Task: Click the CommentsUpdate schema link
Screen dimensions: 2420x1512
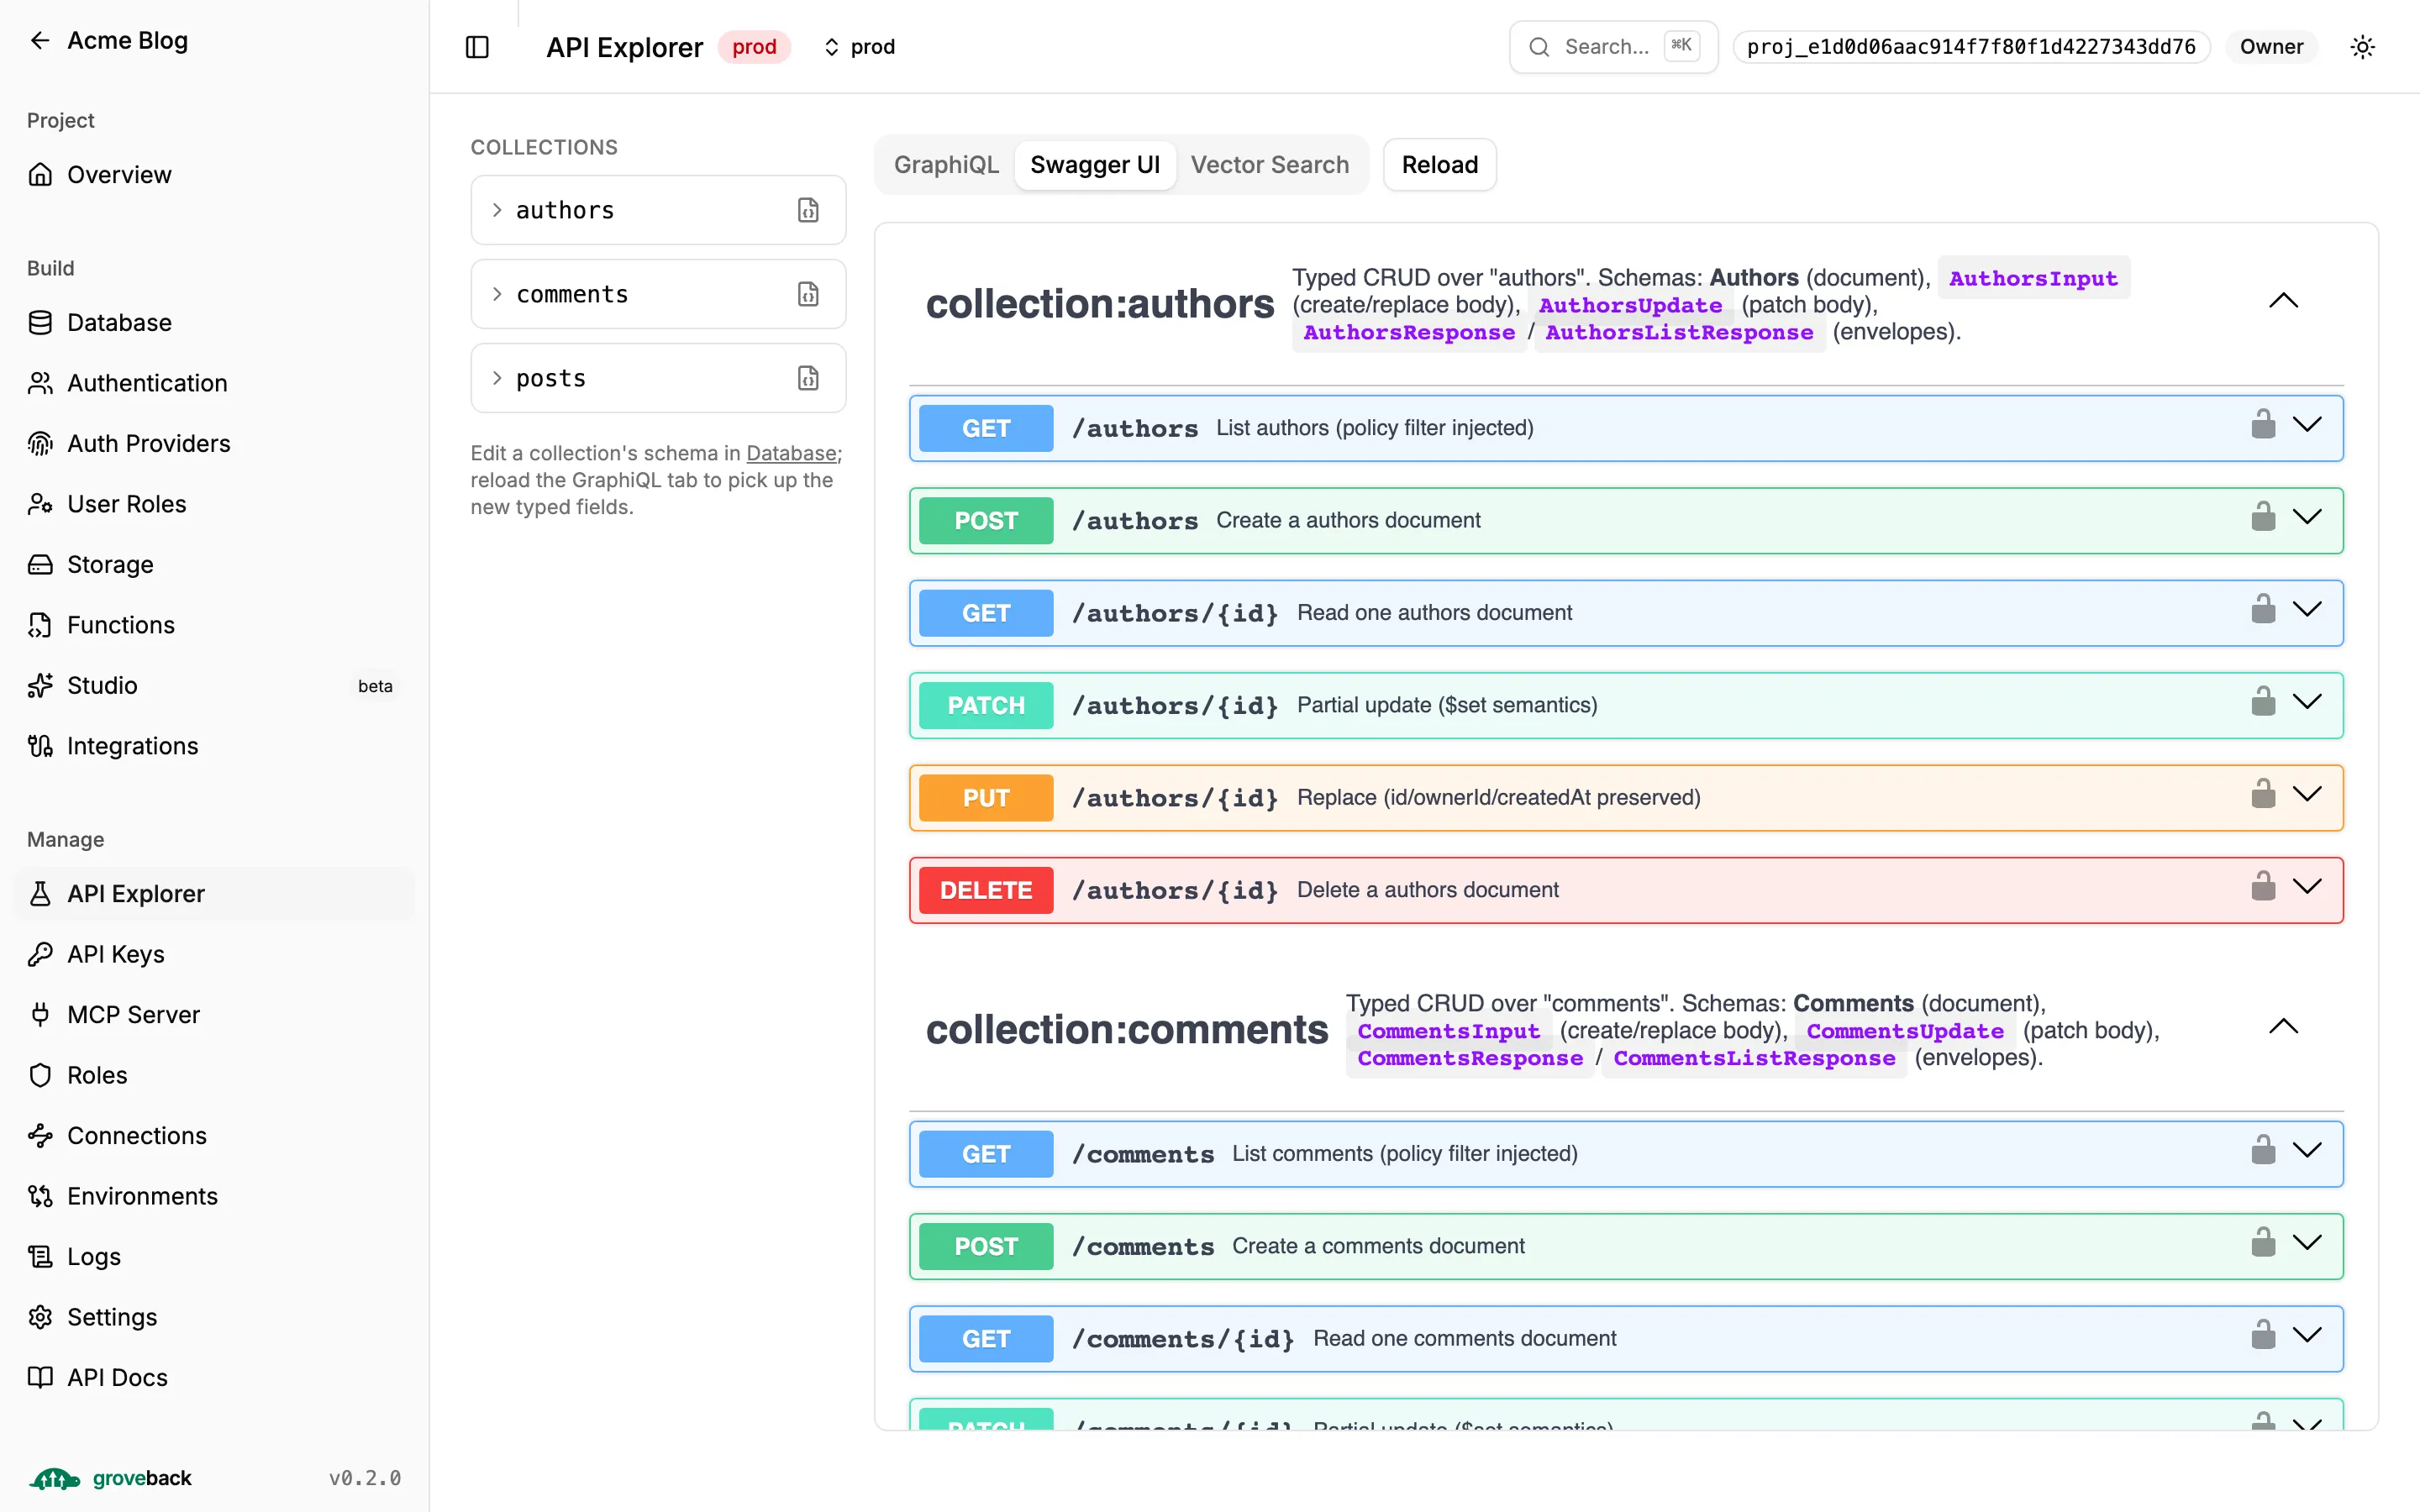Action: point(1905,1031)
